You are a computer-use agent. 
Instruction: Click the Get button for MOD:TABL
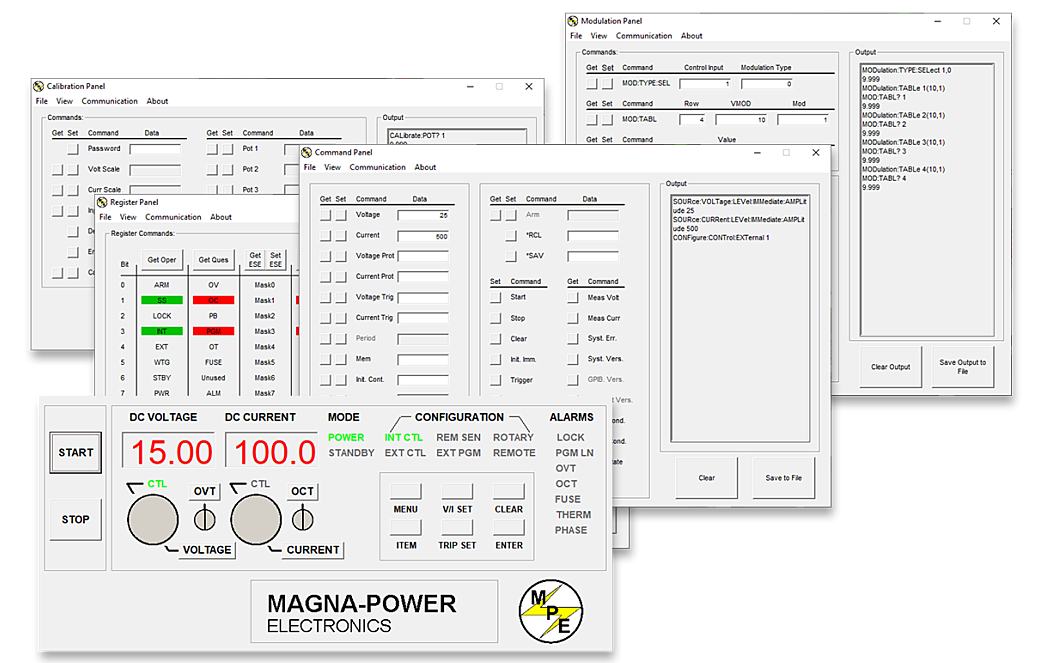coord(592,119)
